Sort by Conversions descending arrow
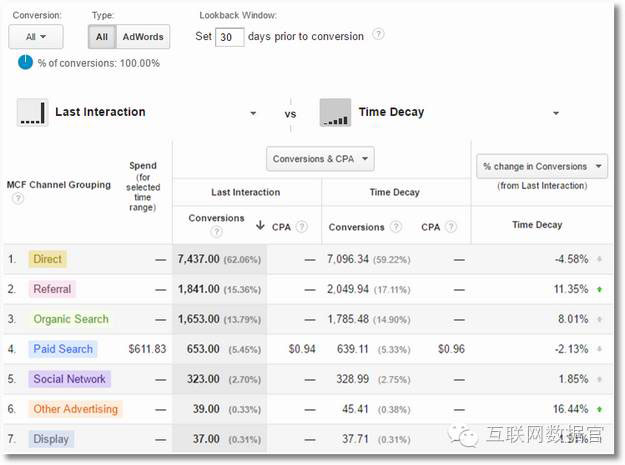The width and height of the screenshot is (625, 465). click(x=260, y=225)
